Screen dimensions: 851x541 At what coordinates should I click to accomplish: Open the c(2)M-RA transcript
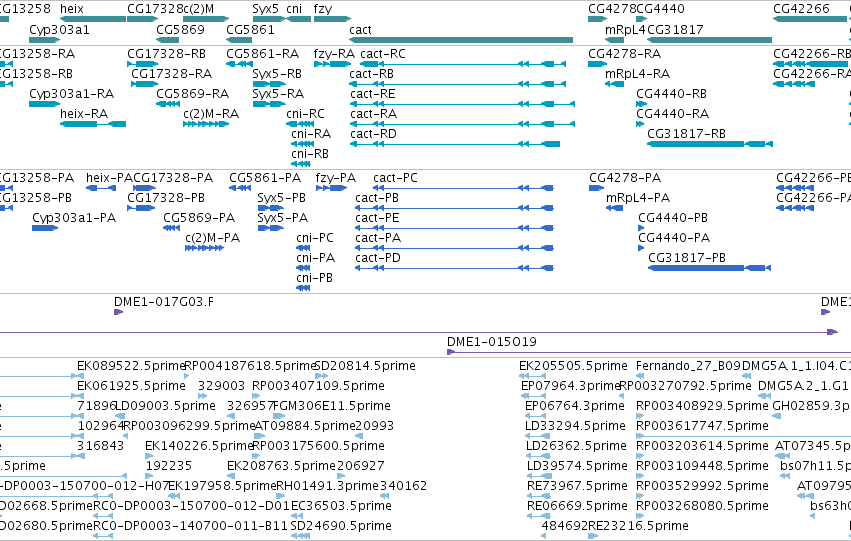[206, 124]
